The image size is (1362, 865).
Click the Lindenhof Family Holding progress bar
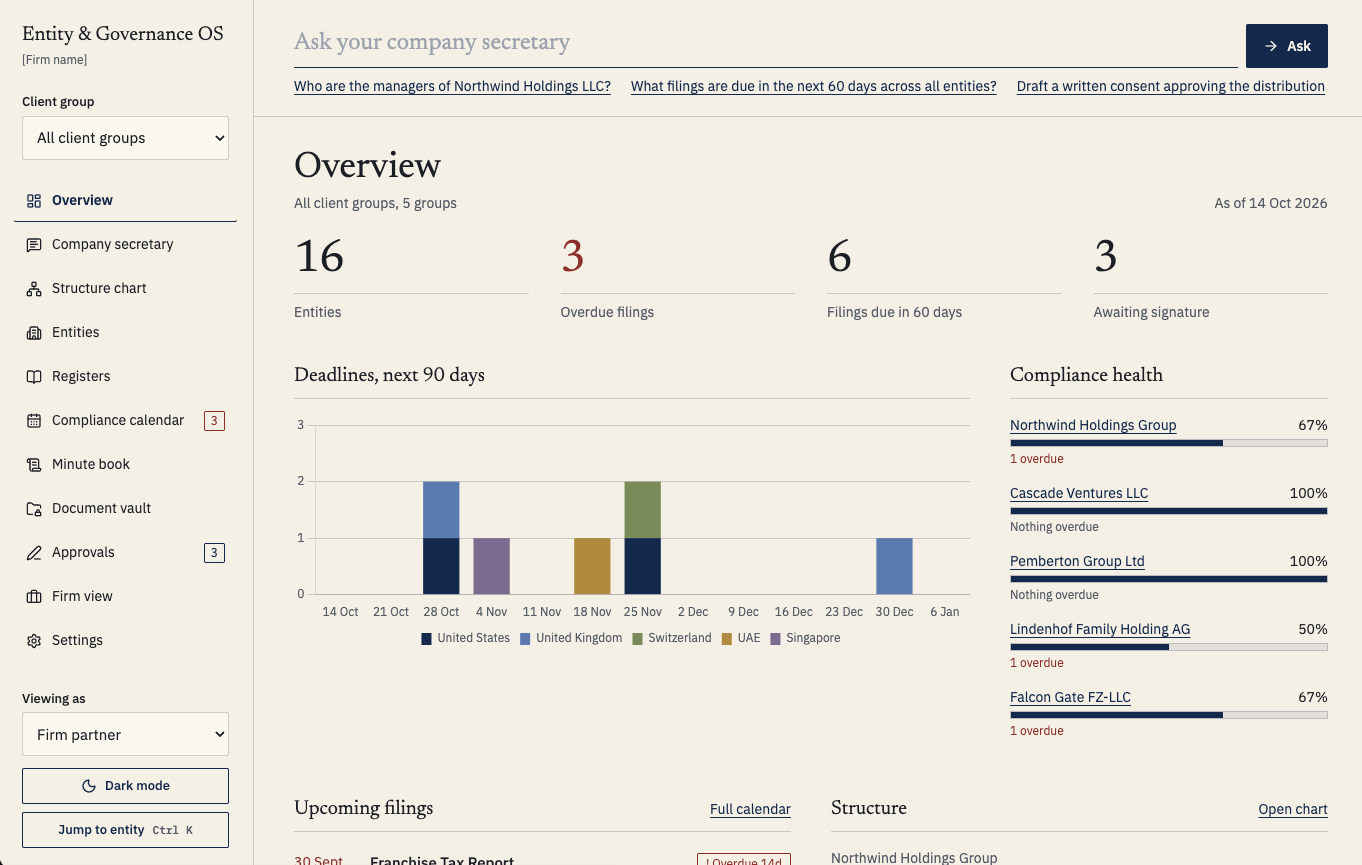point(1169,647)
